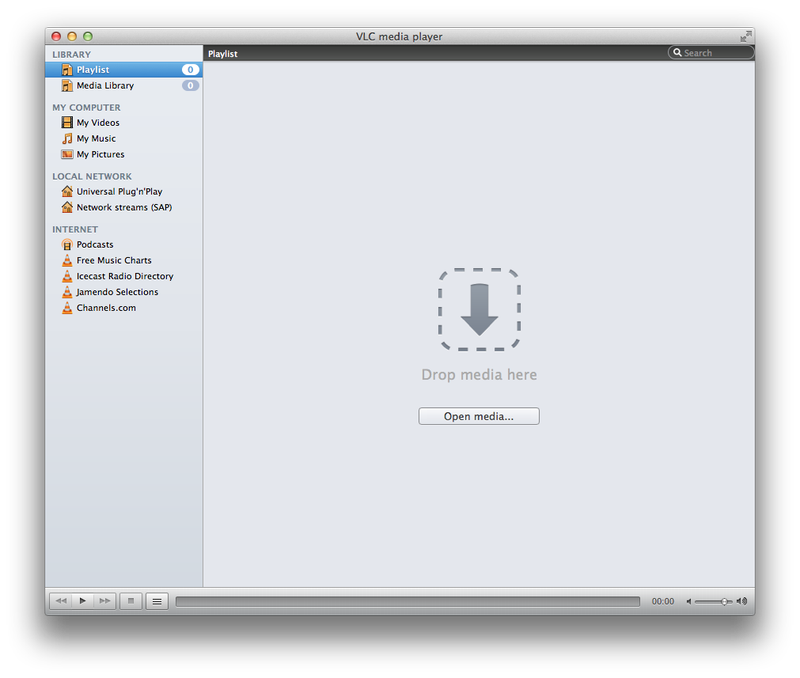Click the Free Music Charts cone icon
This screenshot has height=678, width=800.
tap(67, 260)
